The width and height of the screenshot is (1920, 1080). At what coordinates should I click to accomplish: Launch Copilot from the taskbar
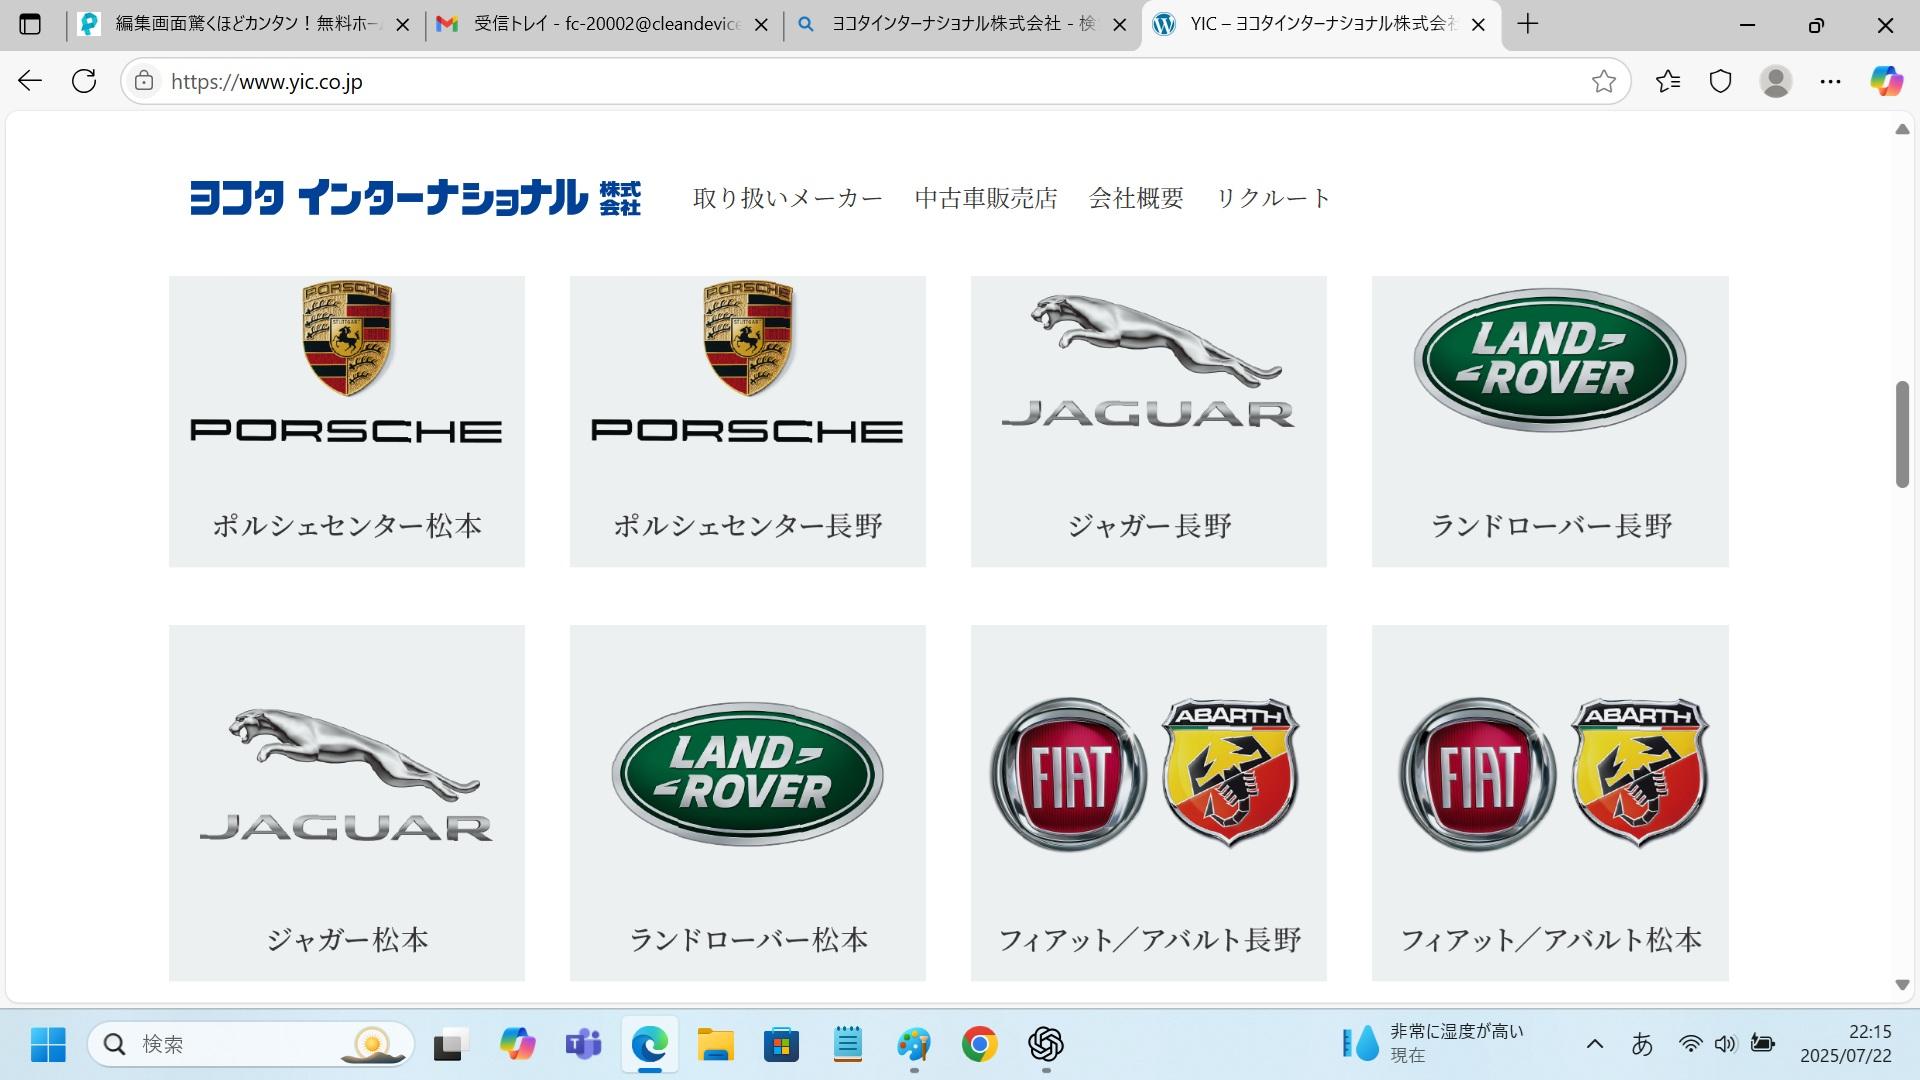pos(517,1045)
